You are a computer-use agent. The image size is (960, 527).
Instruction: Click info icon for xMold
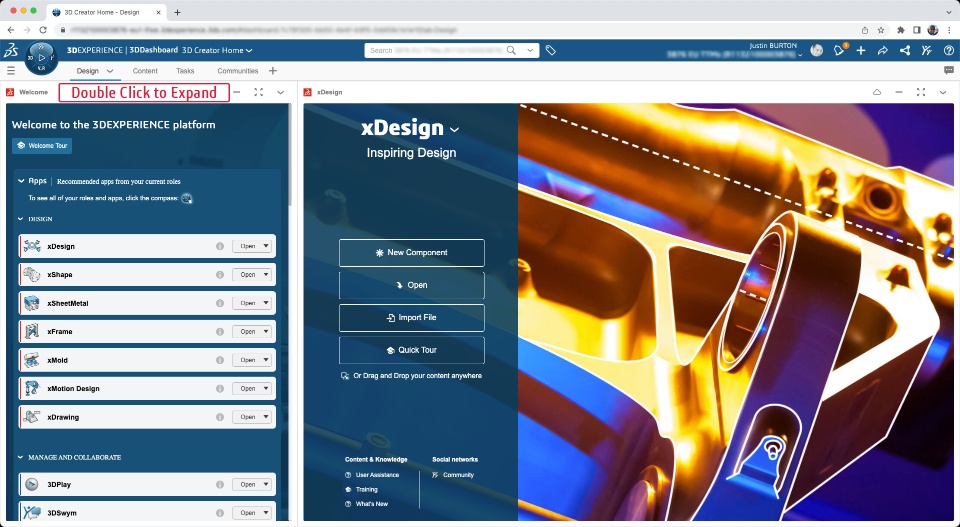(220, 360)
